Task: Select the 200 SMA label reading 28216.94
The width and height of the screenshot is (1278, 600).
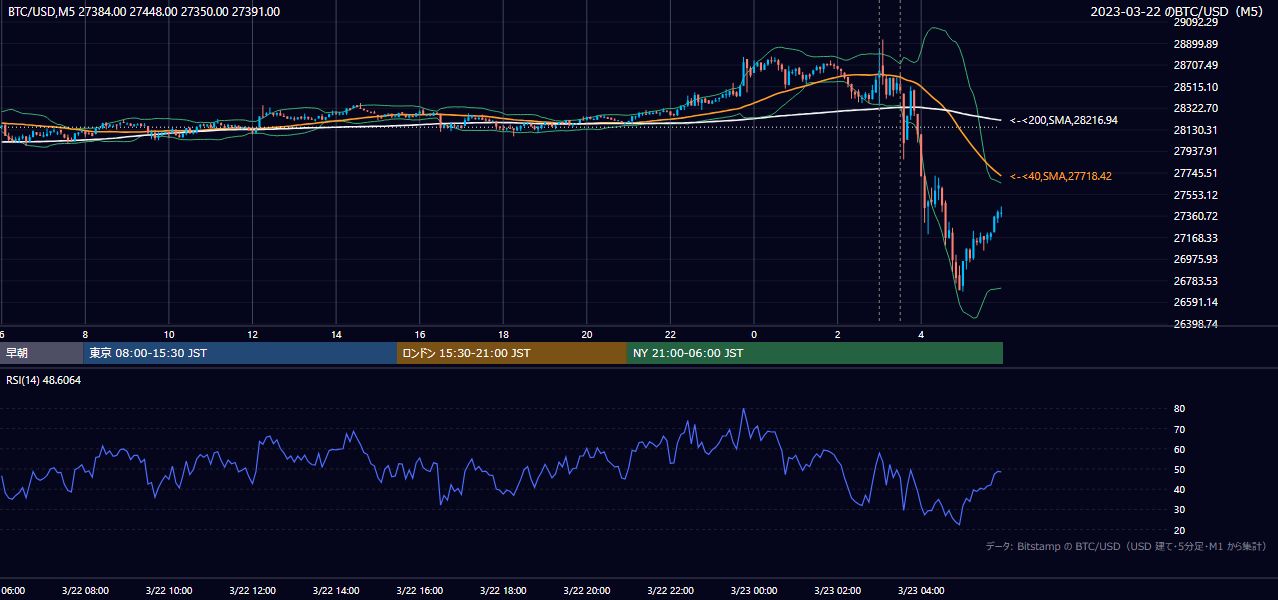Action: [x=1064, y=120]
